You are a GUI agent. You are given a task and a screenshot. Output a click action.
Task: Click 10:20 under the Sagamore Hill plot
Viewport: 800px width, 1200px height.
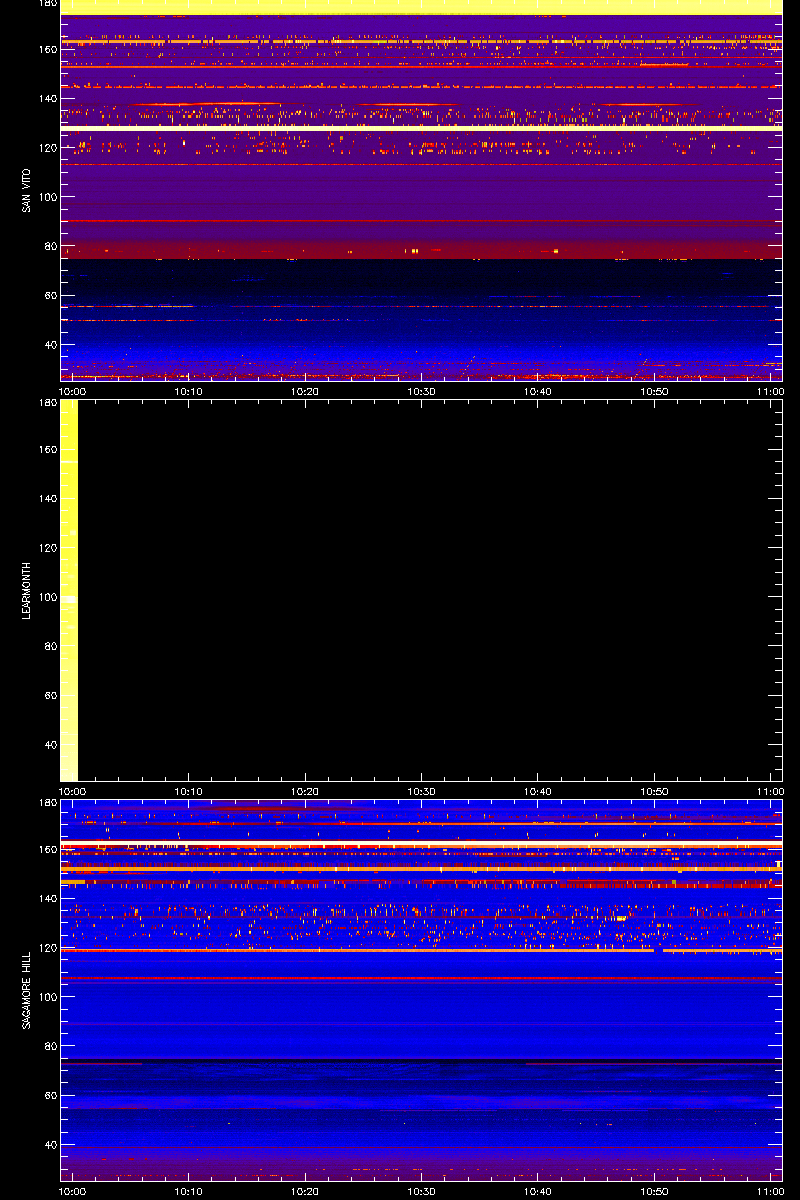[305, 1192]
